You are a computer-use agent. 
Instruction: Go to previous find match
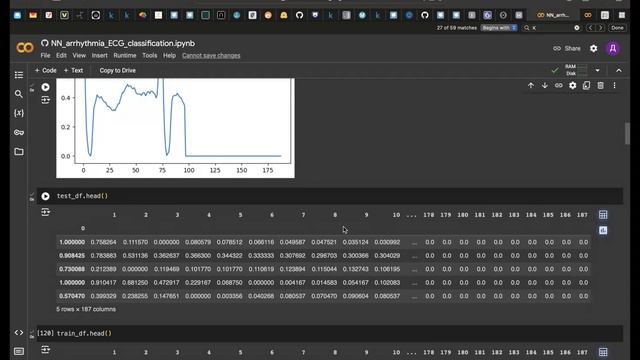click(x=590, y=28)
